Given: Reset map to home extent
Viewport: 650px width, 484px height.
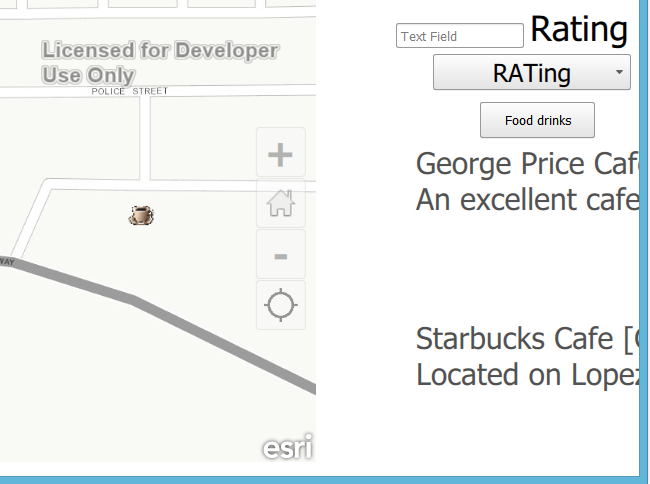Looking at the screenshot, I should (x=281, y=203).
